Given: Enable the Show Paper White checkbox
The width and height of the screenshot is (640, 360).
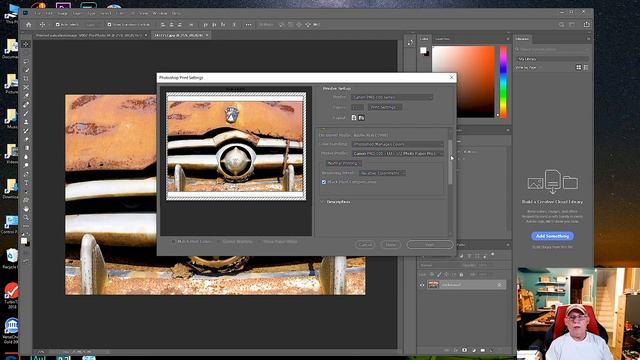Looking at the screenshot, I should pos(260,242).
